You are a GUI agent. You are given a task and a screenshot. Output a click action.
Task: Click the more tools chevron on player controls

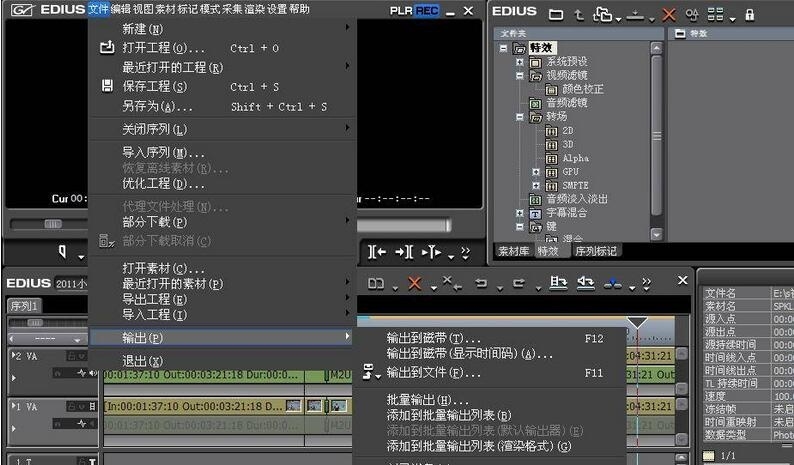click(x=465, y=252)
